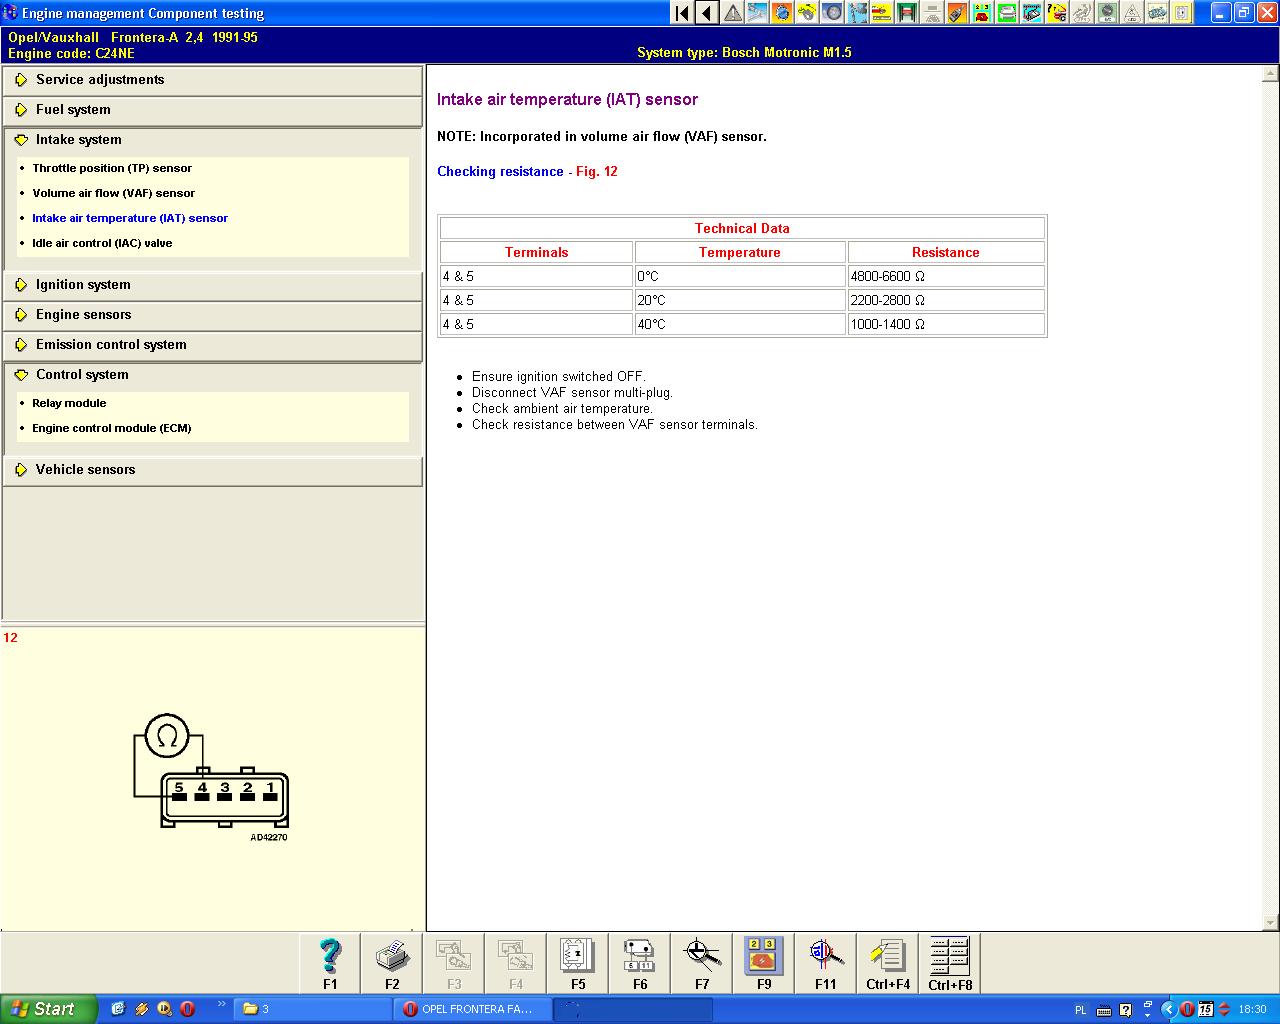The height and width of the screenshot is (1024, 1280).
Task: Click the F1 help question mark icon
Action: point(330,957)
